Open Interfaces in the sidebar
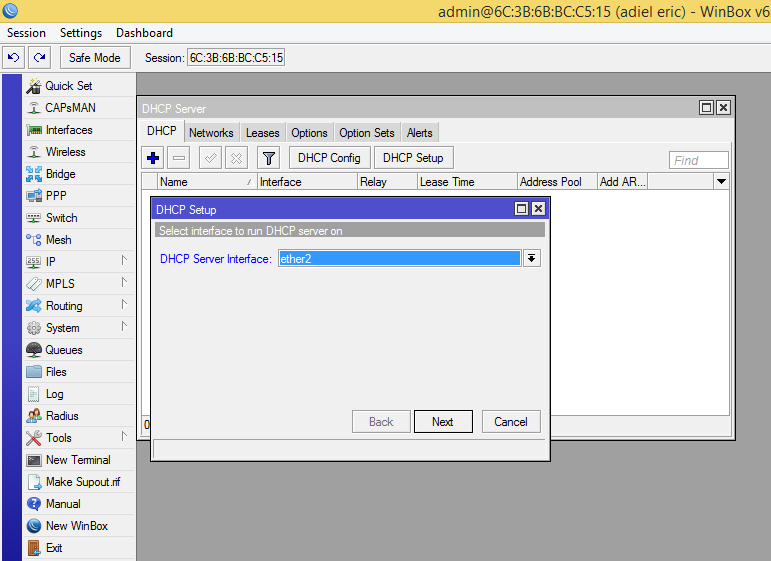The width and height of the screenshot is (771, 561). click(79, 130)
